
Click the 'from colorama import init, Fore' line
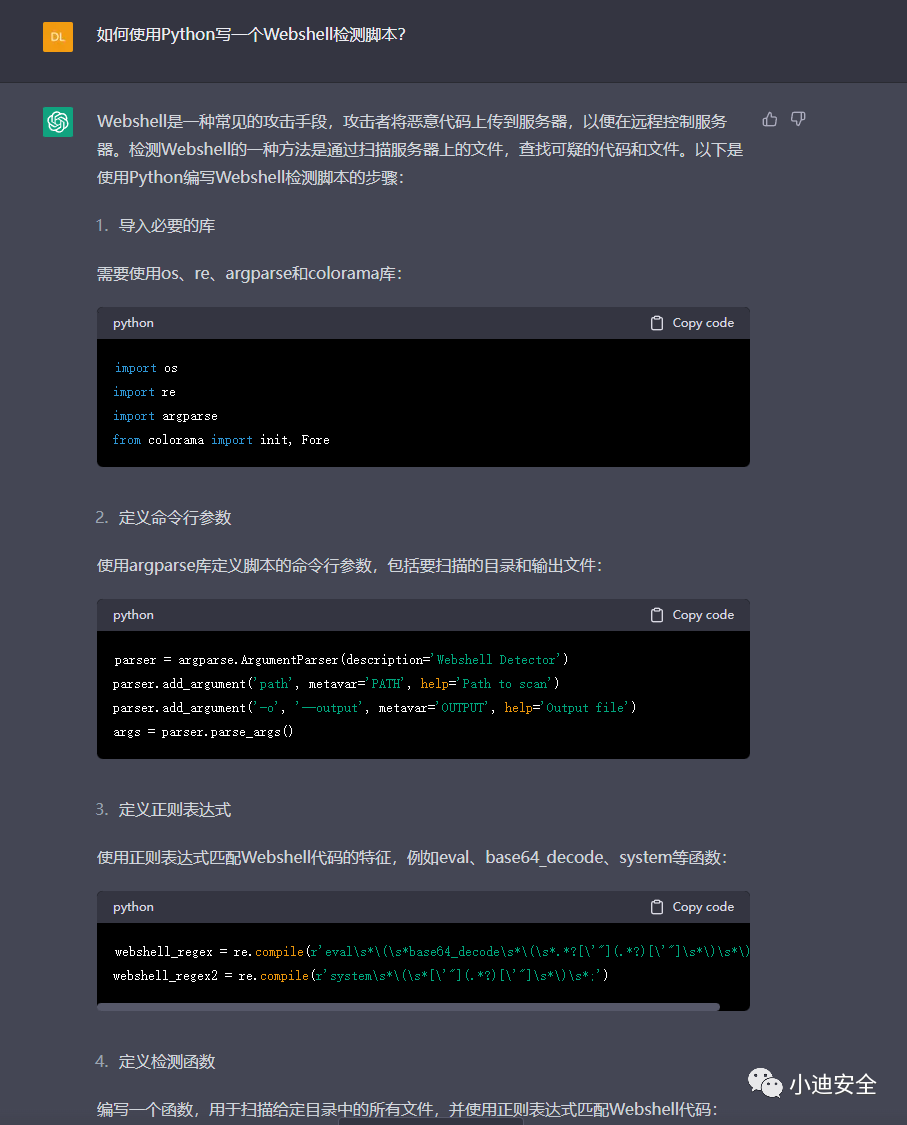pyautogui.click(x=221, y=440)
